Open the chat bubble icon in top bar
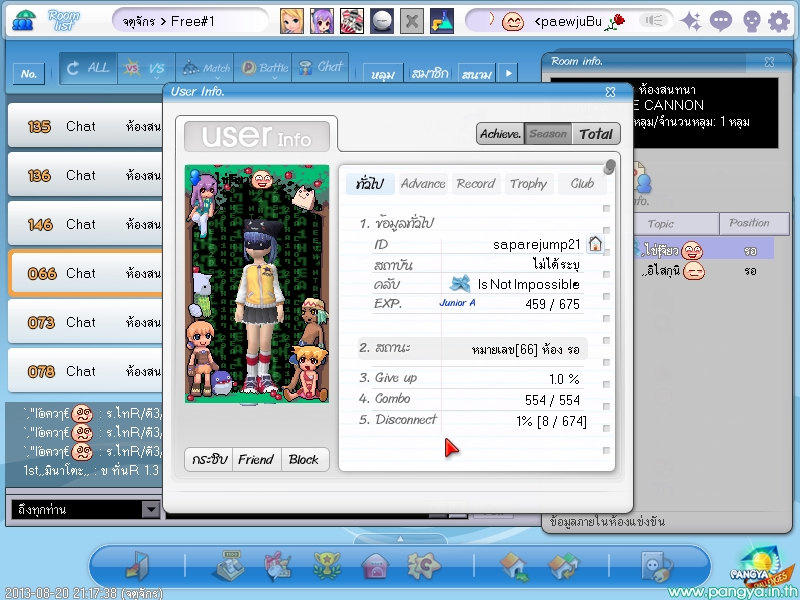The width and height of the screenshot is (800, 600). (721, 21)
